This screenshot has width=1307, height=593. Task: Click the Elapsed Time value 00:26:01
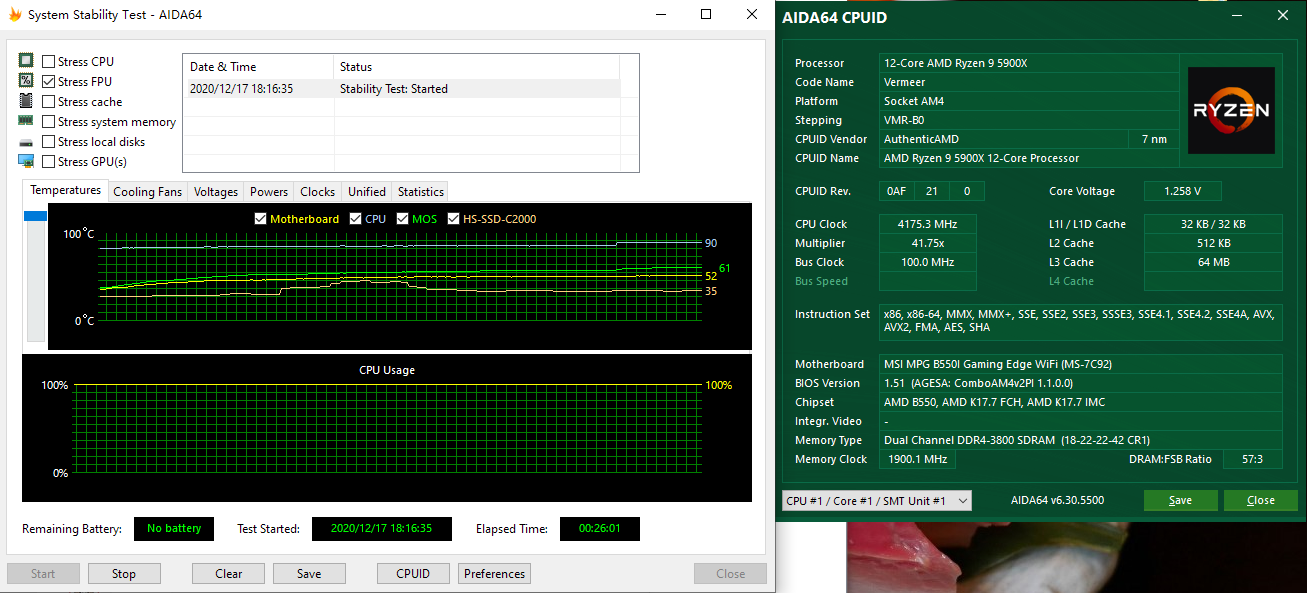coord(600,528)
